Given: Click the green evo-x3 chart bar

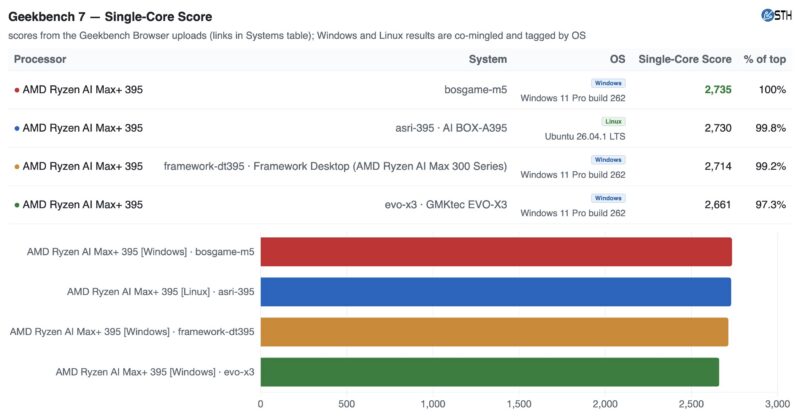Looking at the screenshot, I should 490,372.
